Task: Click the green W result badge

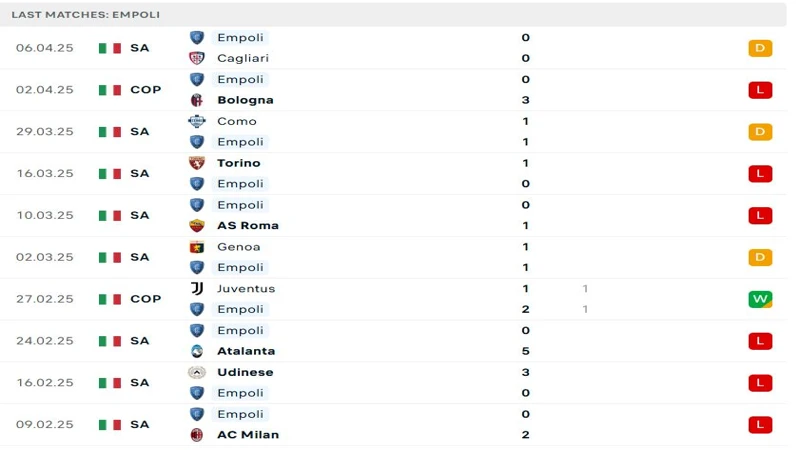Action: tap(760, 299)
